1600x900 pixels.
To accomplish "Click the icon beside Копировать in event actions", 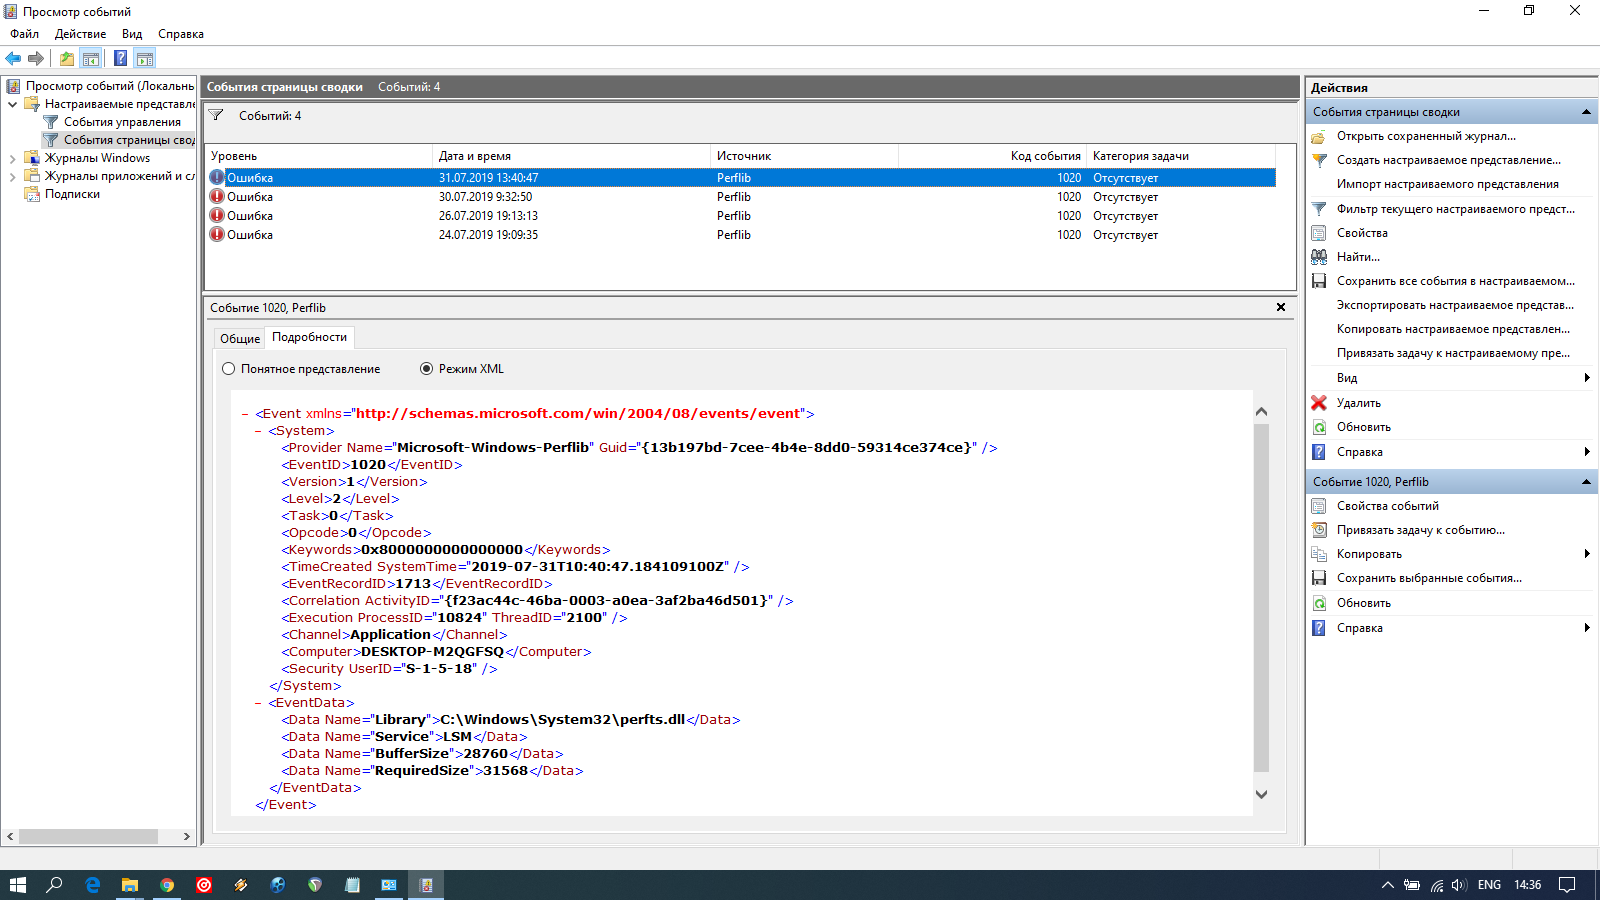I will pyautogui.click(x=1319, y=554).
